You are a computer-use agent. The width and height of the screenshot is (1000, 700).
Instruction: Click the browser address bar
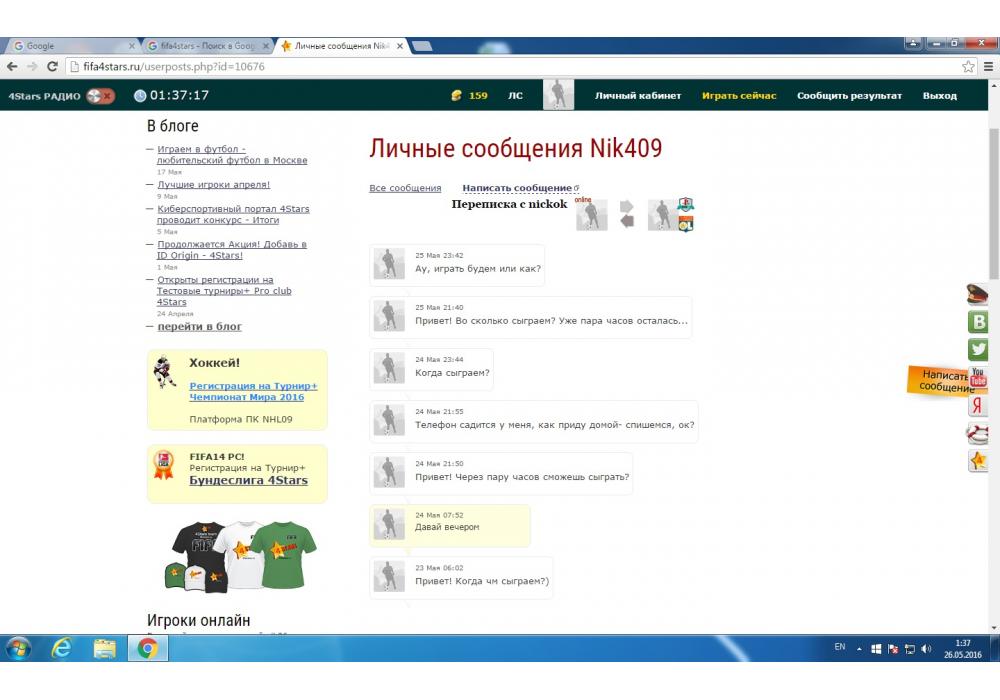coord(500,67)
